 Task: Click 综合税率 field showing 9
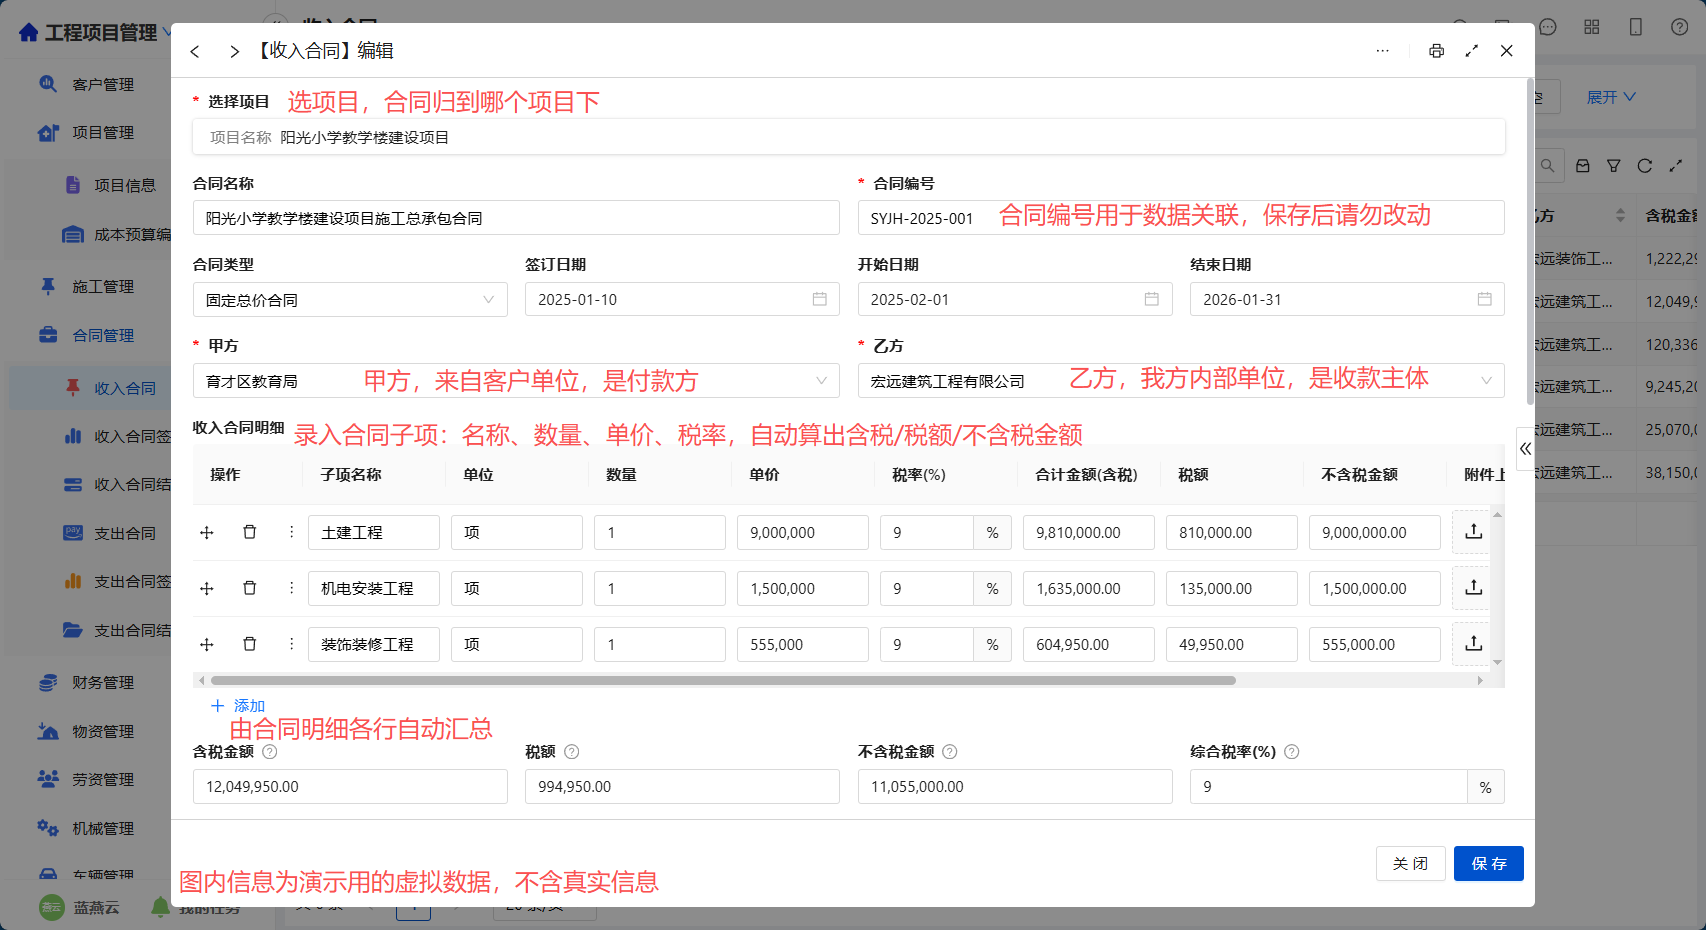(x=1328, y=787)
